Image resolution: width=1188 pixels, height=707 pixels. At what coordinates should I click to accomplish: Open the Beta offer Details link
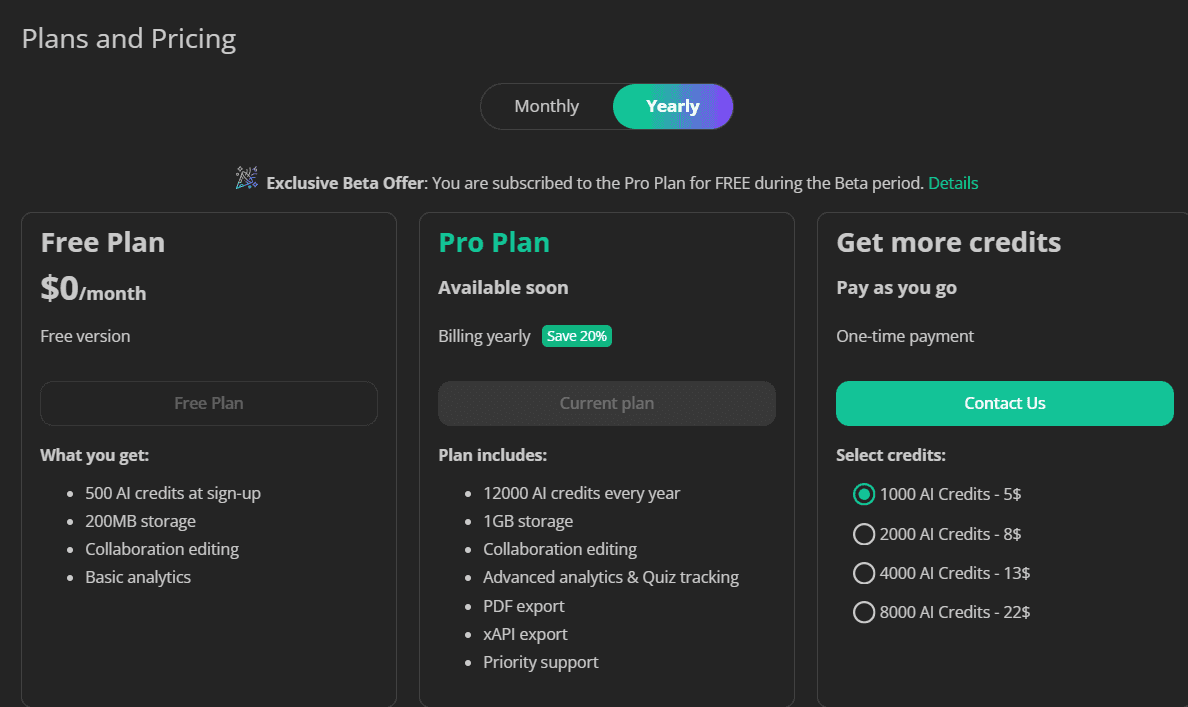(952, 183)
